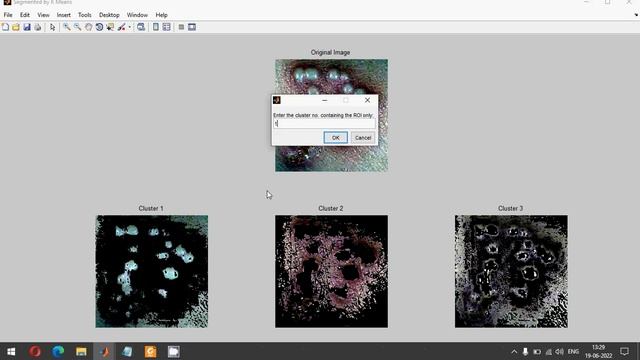Open the brush color dropdown arrow
This screenshot has height=360, width=640.
(130, 27)
